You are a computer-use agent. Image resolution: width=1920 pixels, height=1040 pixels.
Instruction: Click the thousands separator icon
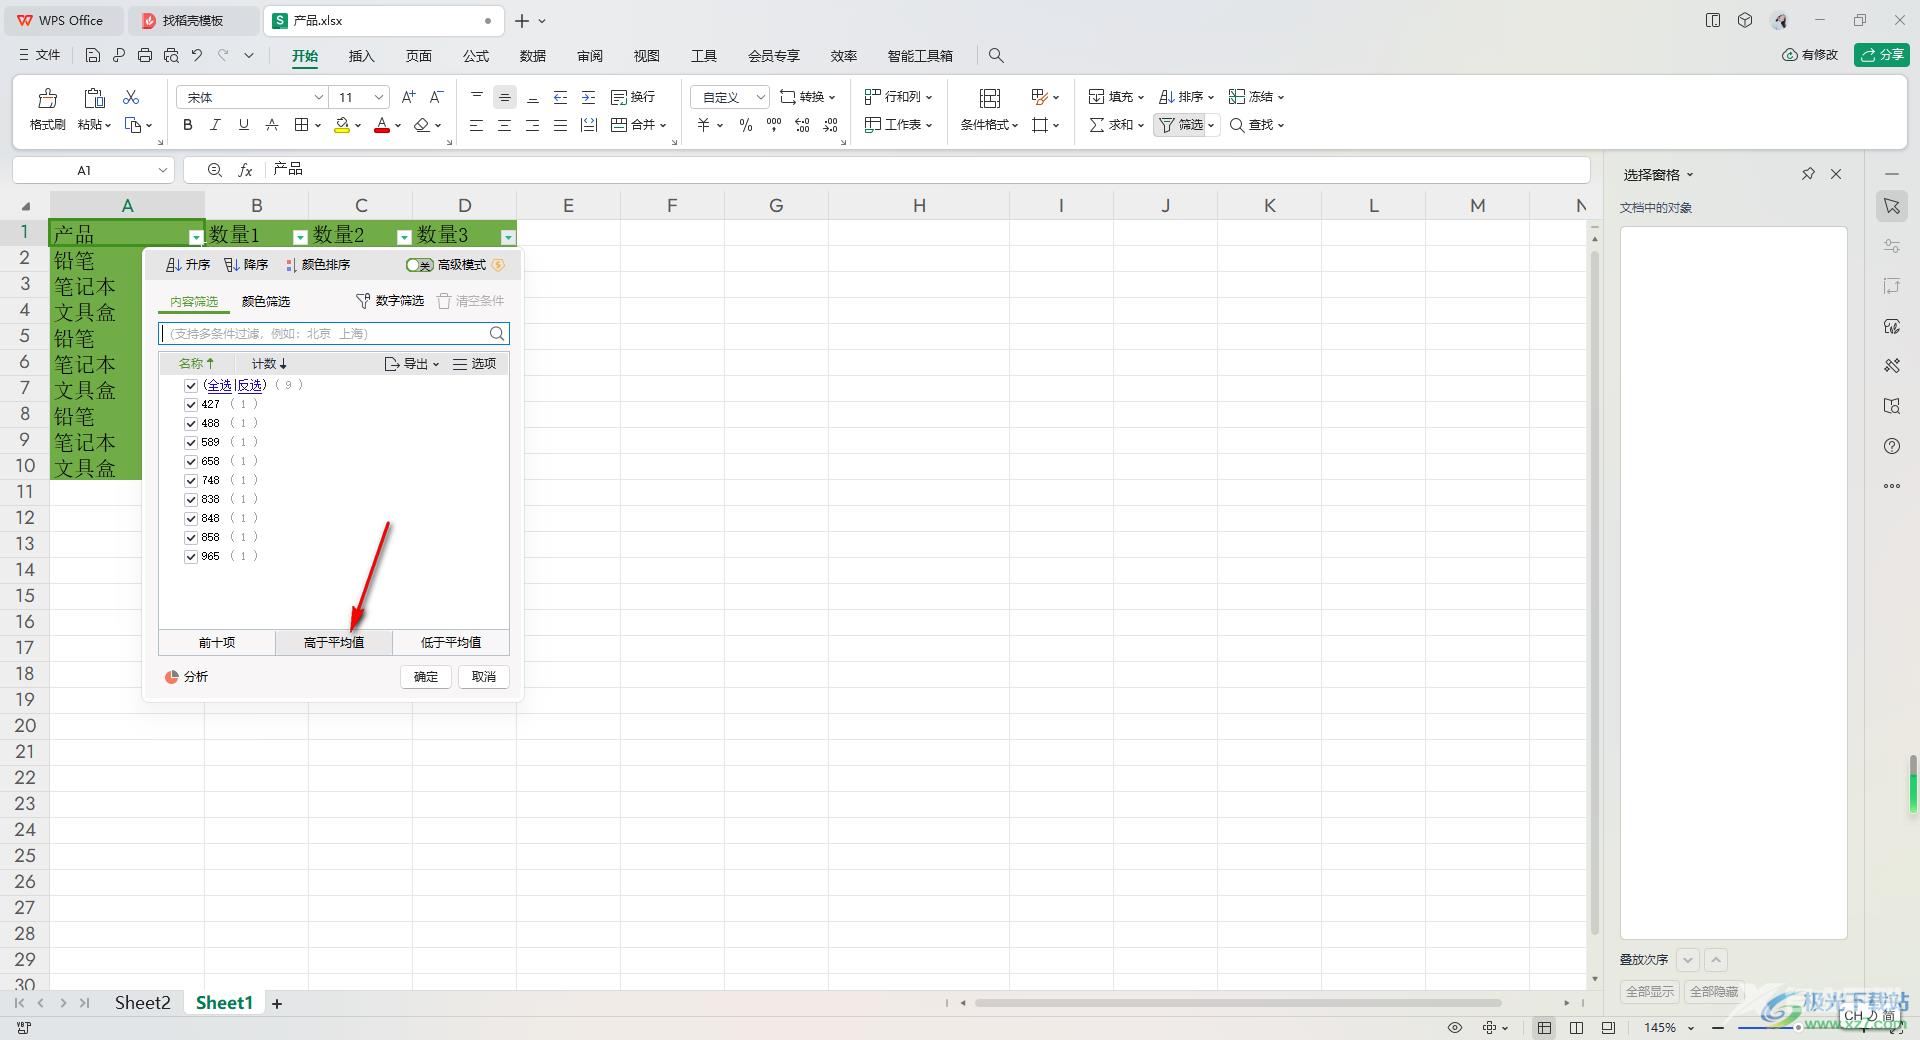[x=774, y=125]
